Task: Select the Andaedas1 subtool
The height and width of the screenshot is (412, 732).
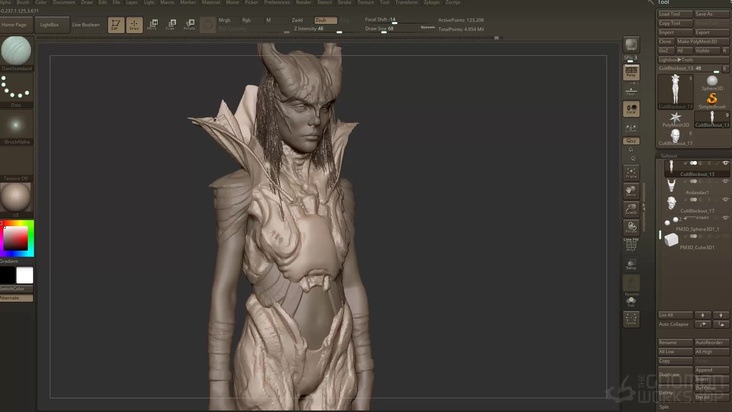Action: click(695, 187)
